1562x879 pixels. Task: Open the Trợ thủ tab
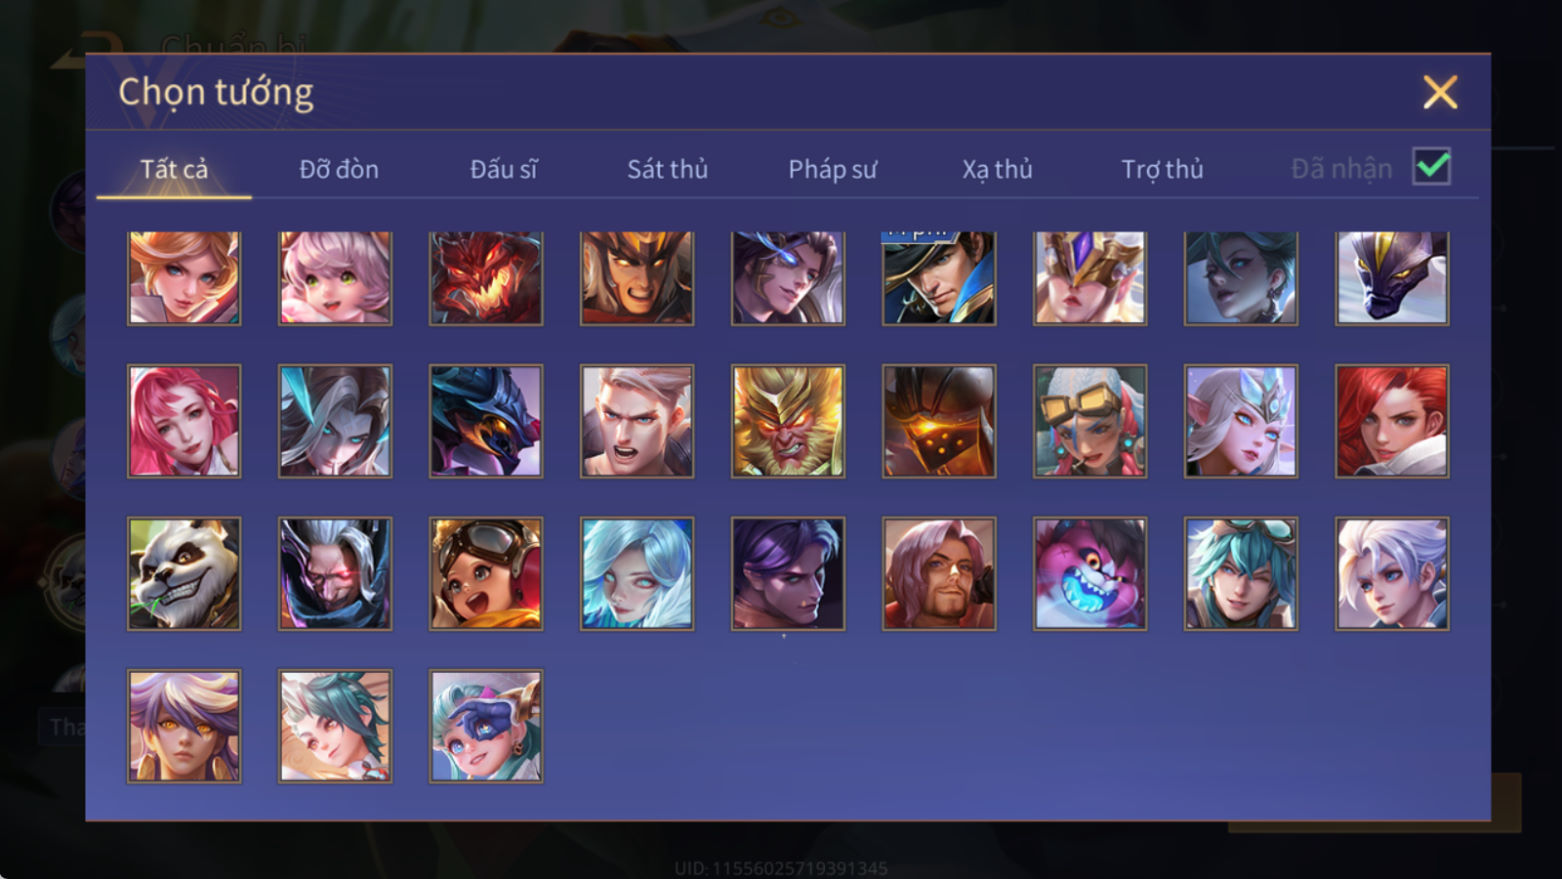click(1162, 169)
